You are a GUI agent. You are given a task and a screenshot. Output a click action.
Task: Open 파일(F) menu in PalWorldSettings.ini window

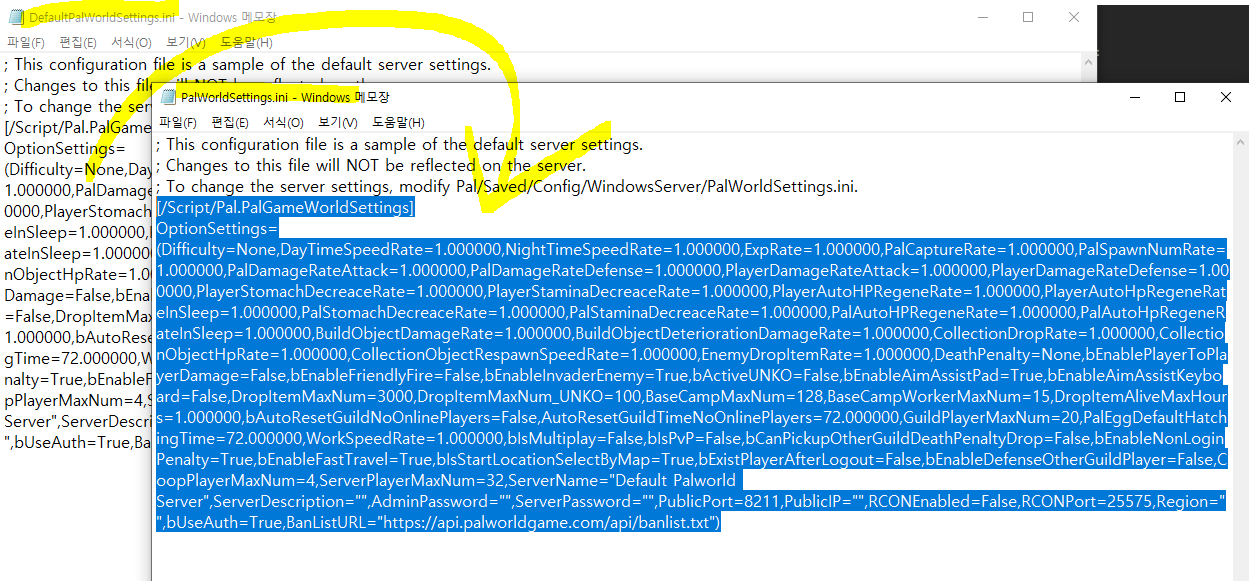(178, 122)
